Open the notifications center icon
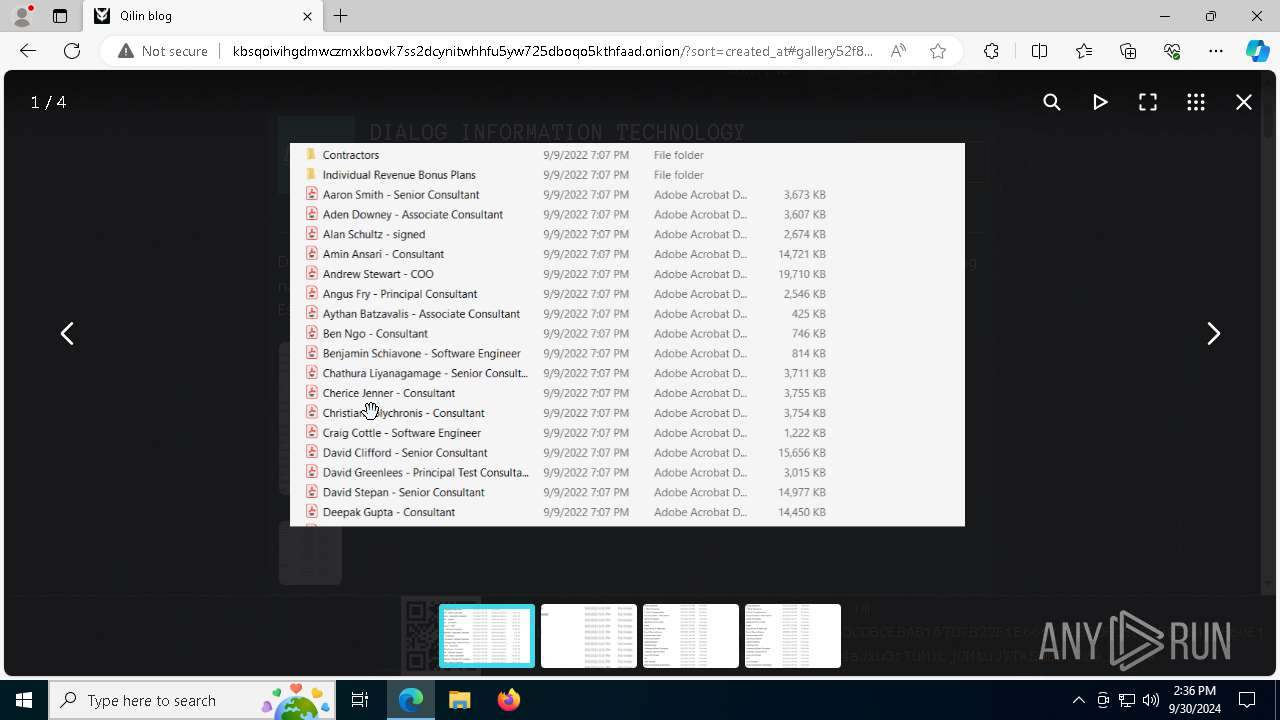1280x720 pixels. pyautogui.click(x=1247, y=700)
